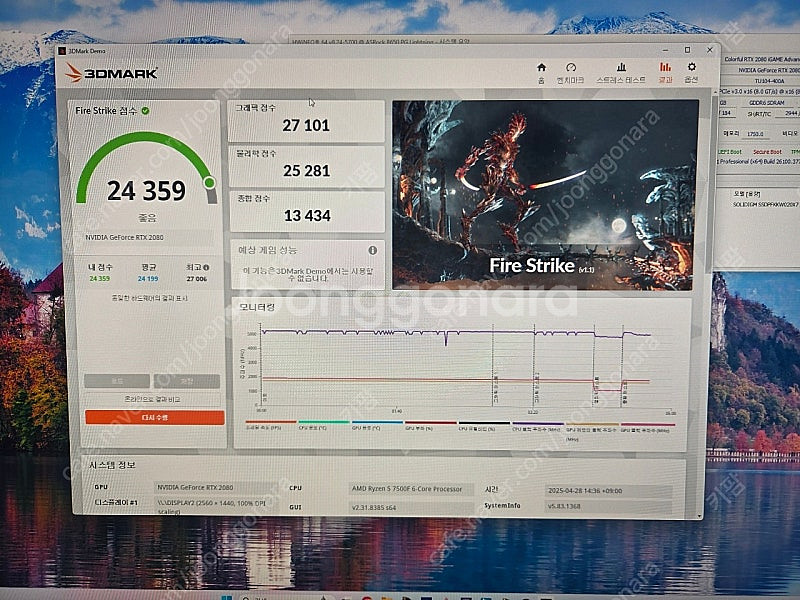Viewport: 800px width, 600px height.
Task: Toggle the GPU 온도 legend line
Action: click(x=377, y=425)
